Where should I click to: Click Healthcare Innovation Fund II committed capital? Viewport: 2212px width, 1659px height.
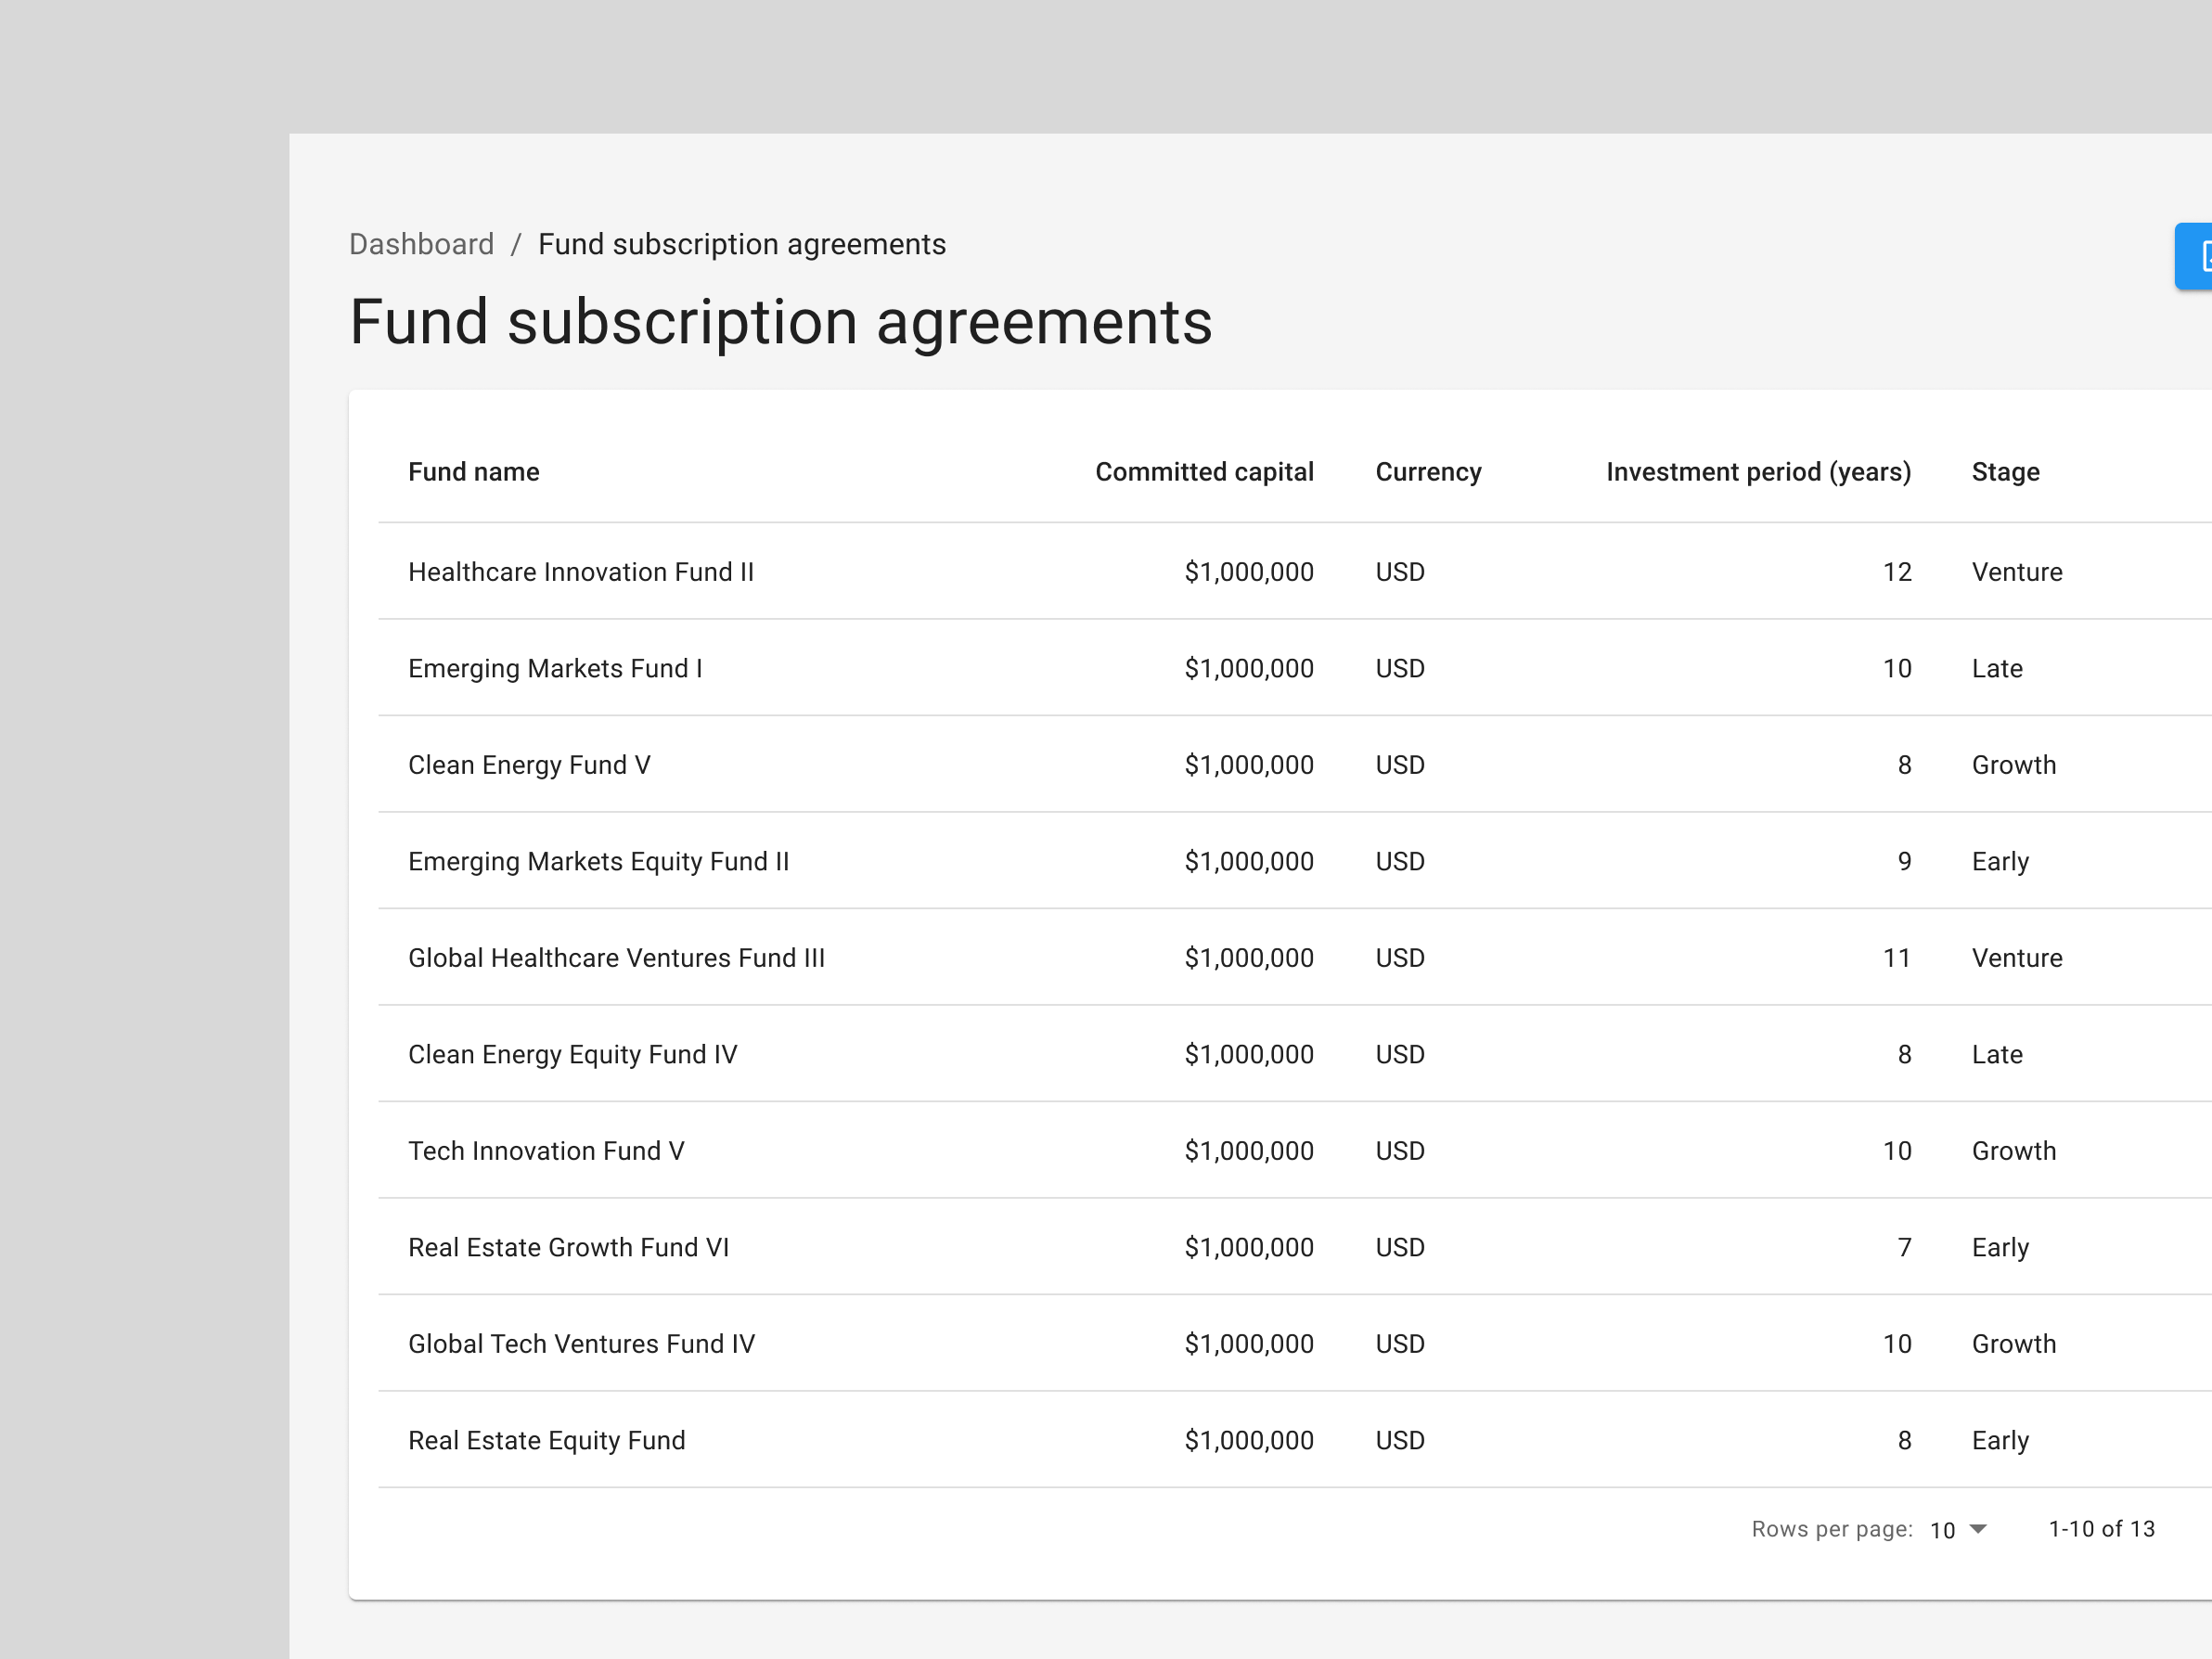coord(1249,572)
